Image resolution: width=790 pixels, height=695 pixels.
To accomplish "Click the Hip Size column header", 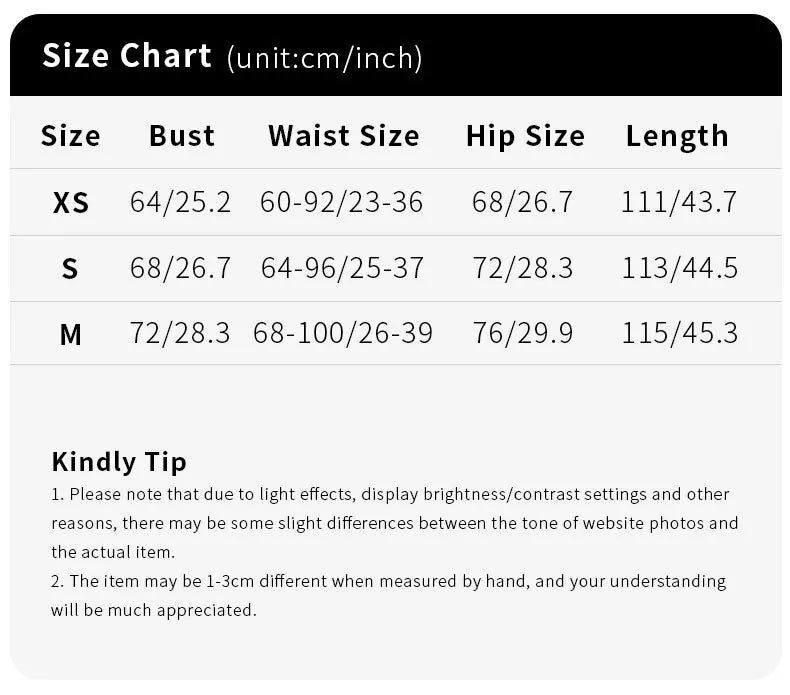I will coord(524,136).
